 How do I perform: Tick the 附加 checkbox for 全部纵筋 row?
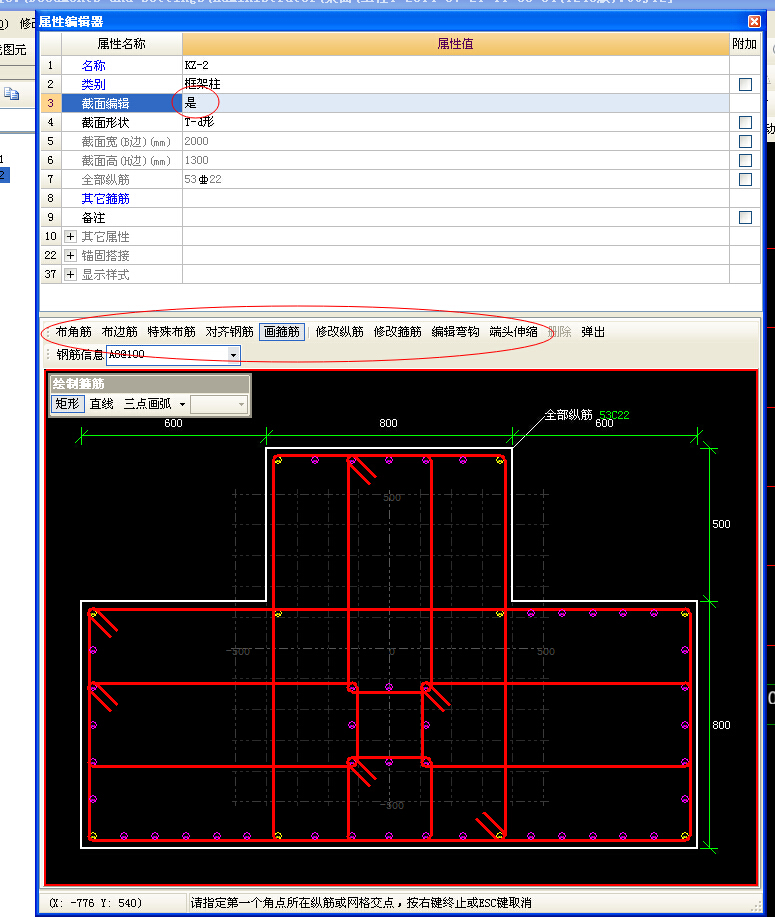coord(745,180)
